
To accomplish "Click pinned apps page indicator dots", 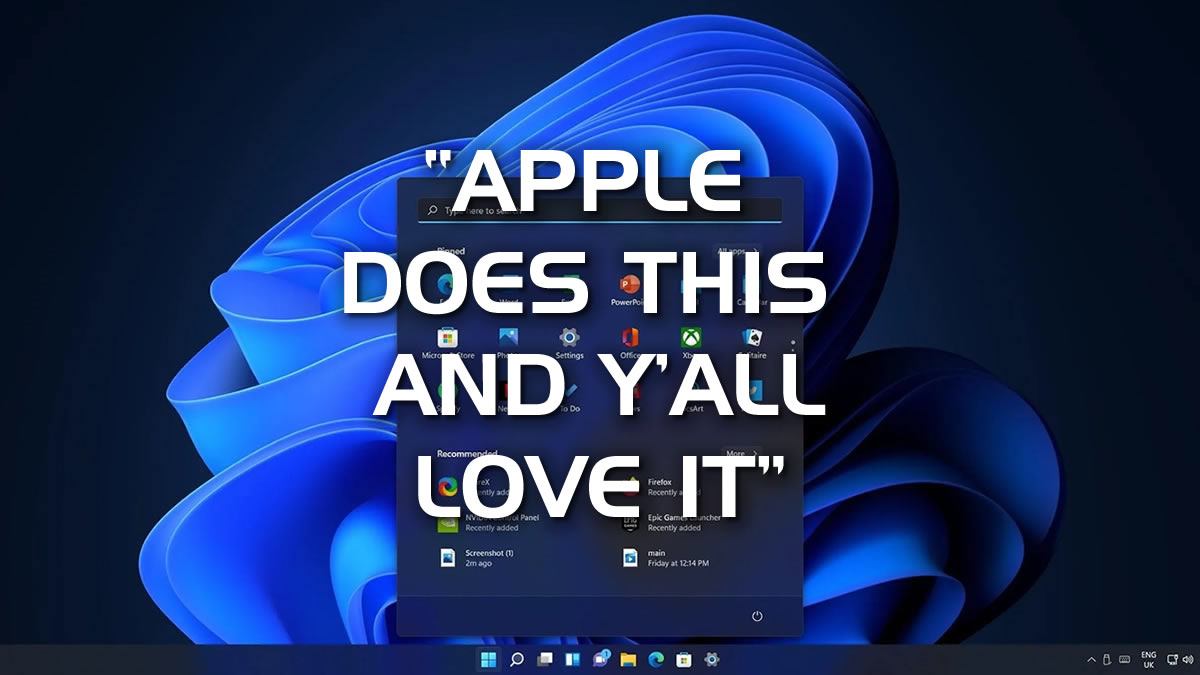I will coord(793,344).
